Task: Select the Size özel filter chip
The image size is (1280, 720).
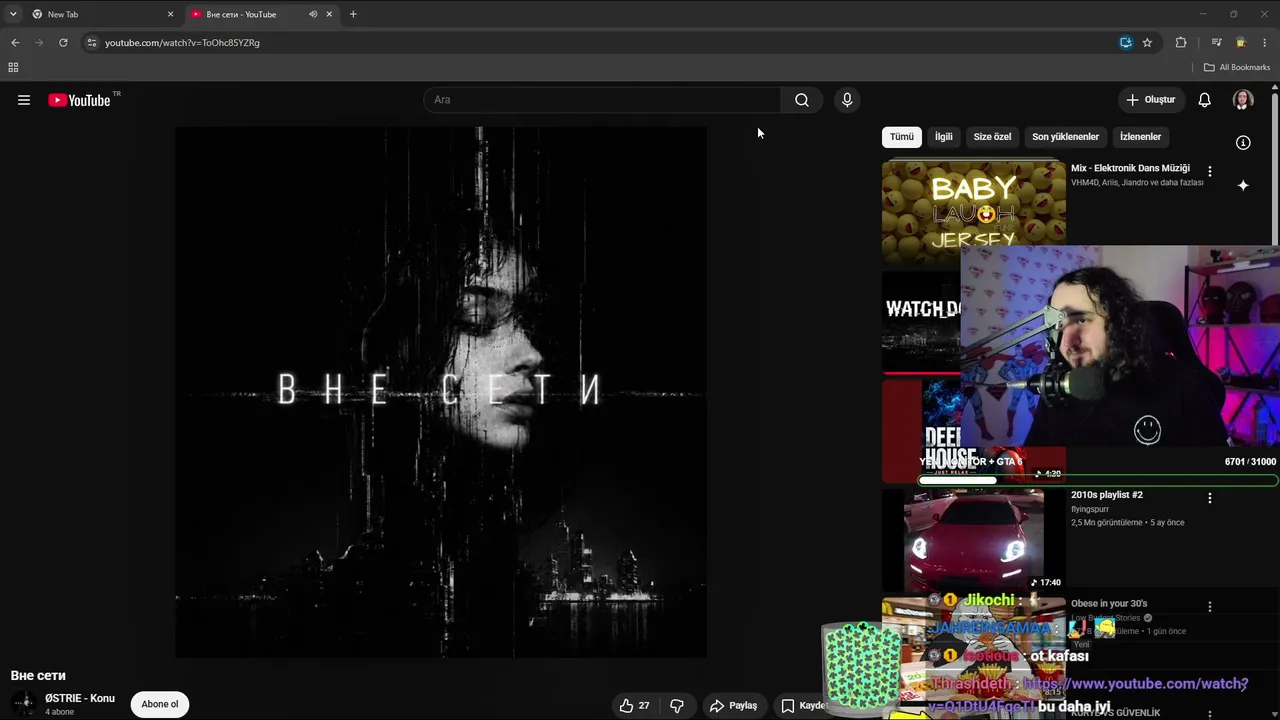Action: (x=992, y=137)
